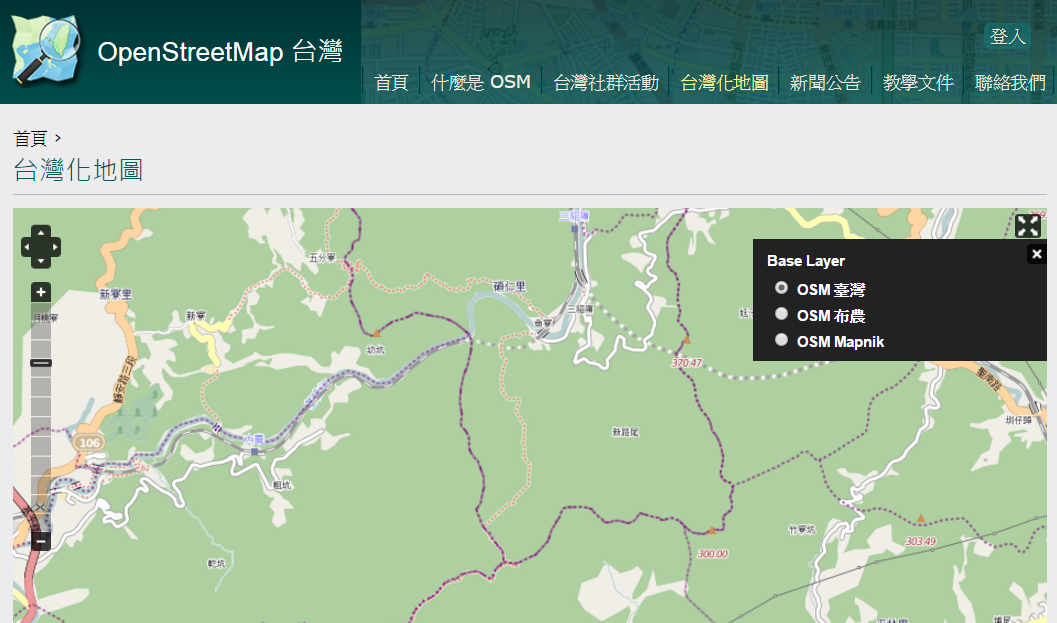
Task: Click the 台灣化地圖 page heading
Action: coord(78,170)
